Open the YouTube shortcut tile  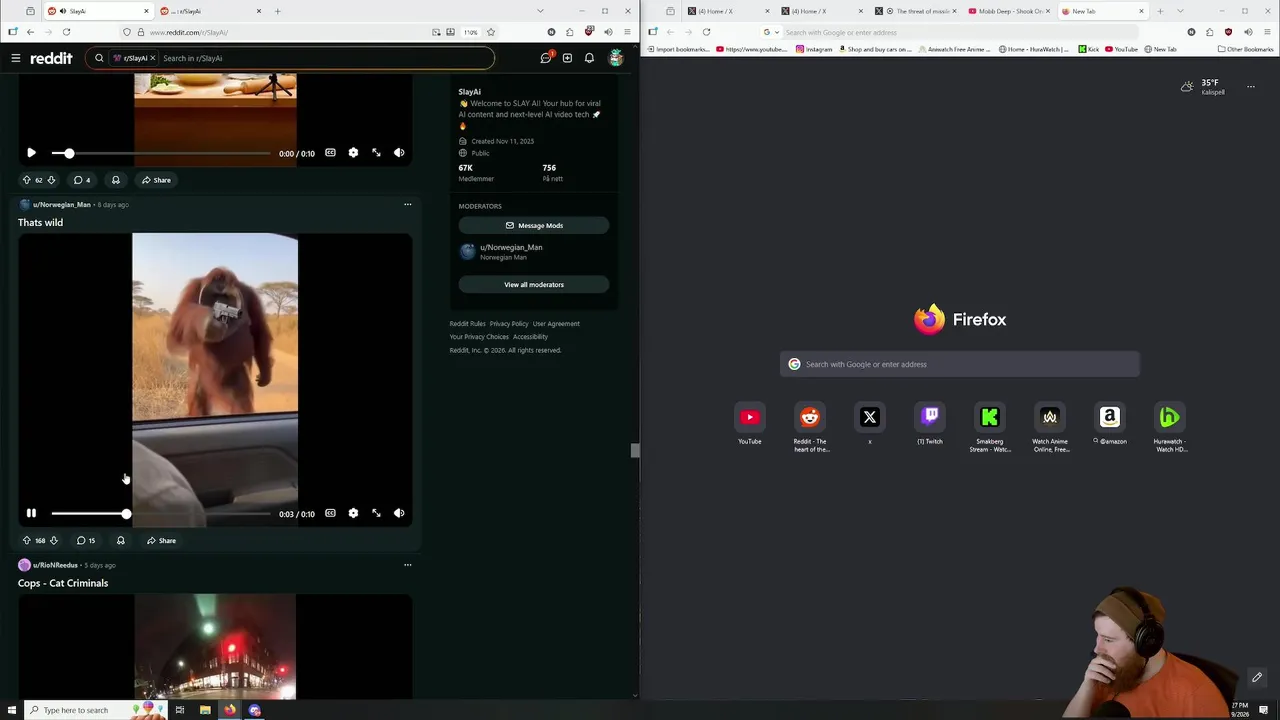point(750,417)
